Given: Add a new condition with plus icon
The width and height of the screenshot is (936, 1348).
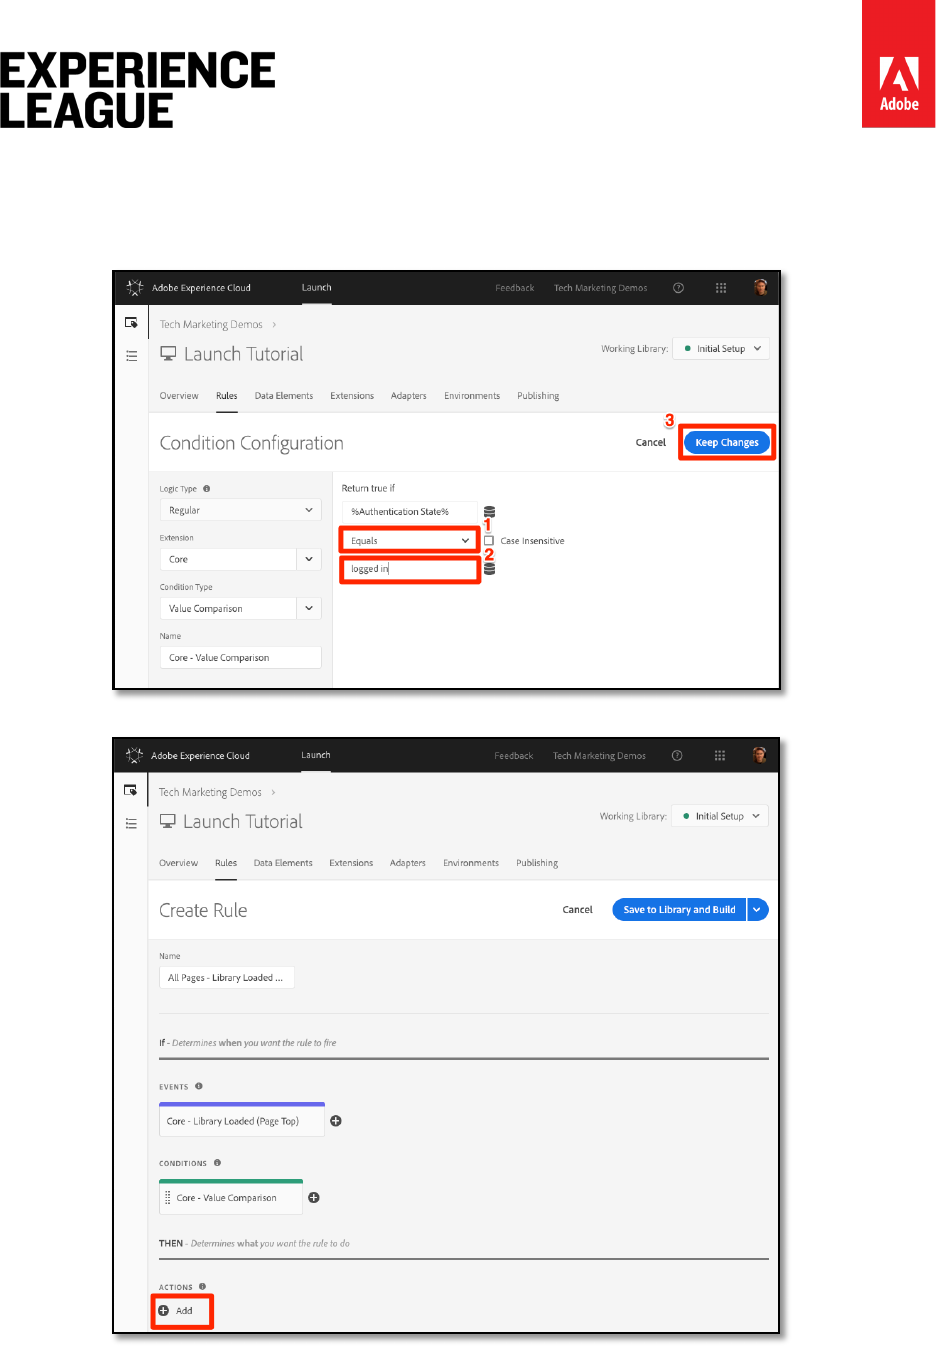Looking at the screenshot, I should (314, 1197).
